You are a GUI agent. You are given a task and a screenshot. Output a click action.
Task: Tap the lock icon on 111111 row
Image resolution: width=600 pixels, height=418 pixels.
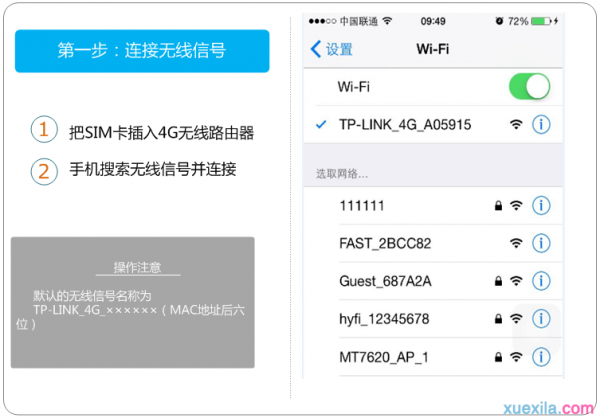pos(498,206)
